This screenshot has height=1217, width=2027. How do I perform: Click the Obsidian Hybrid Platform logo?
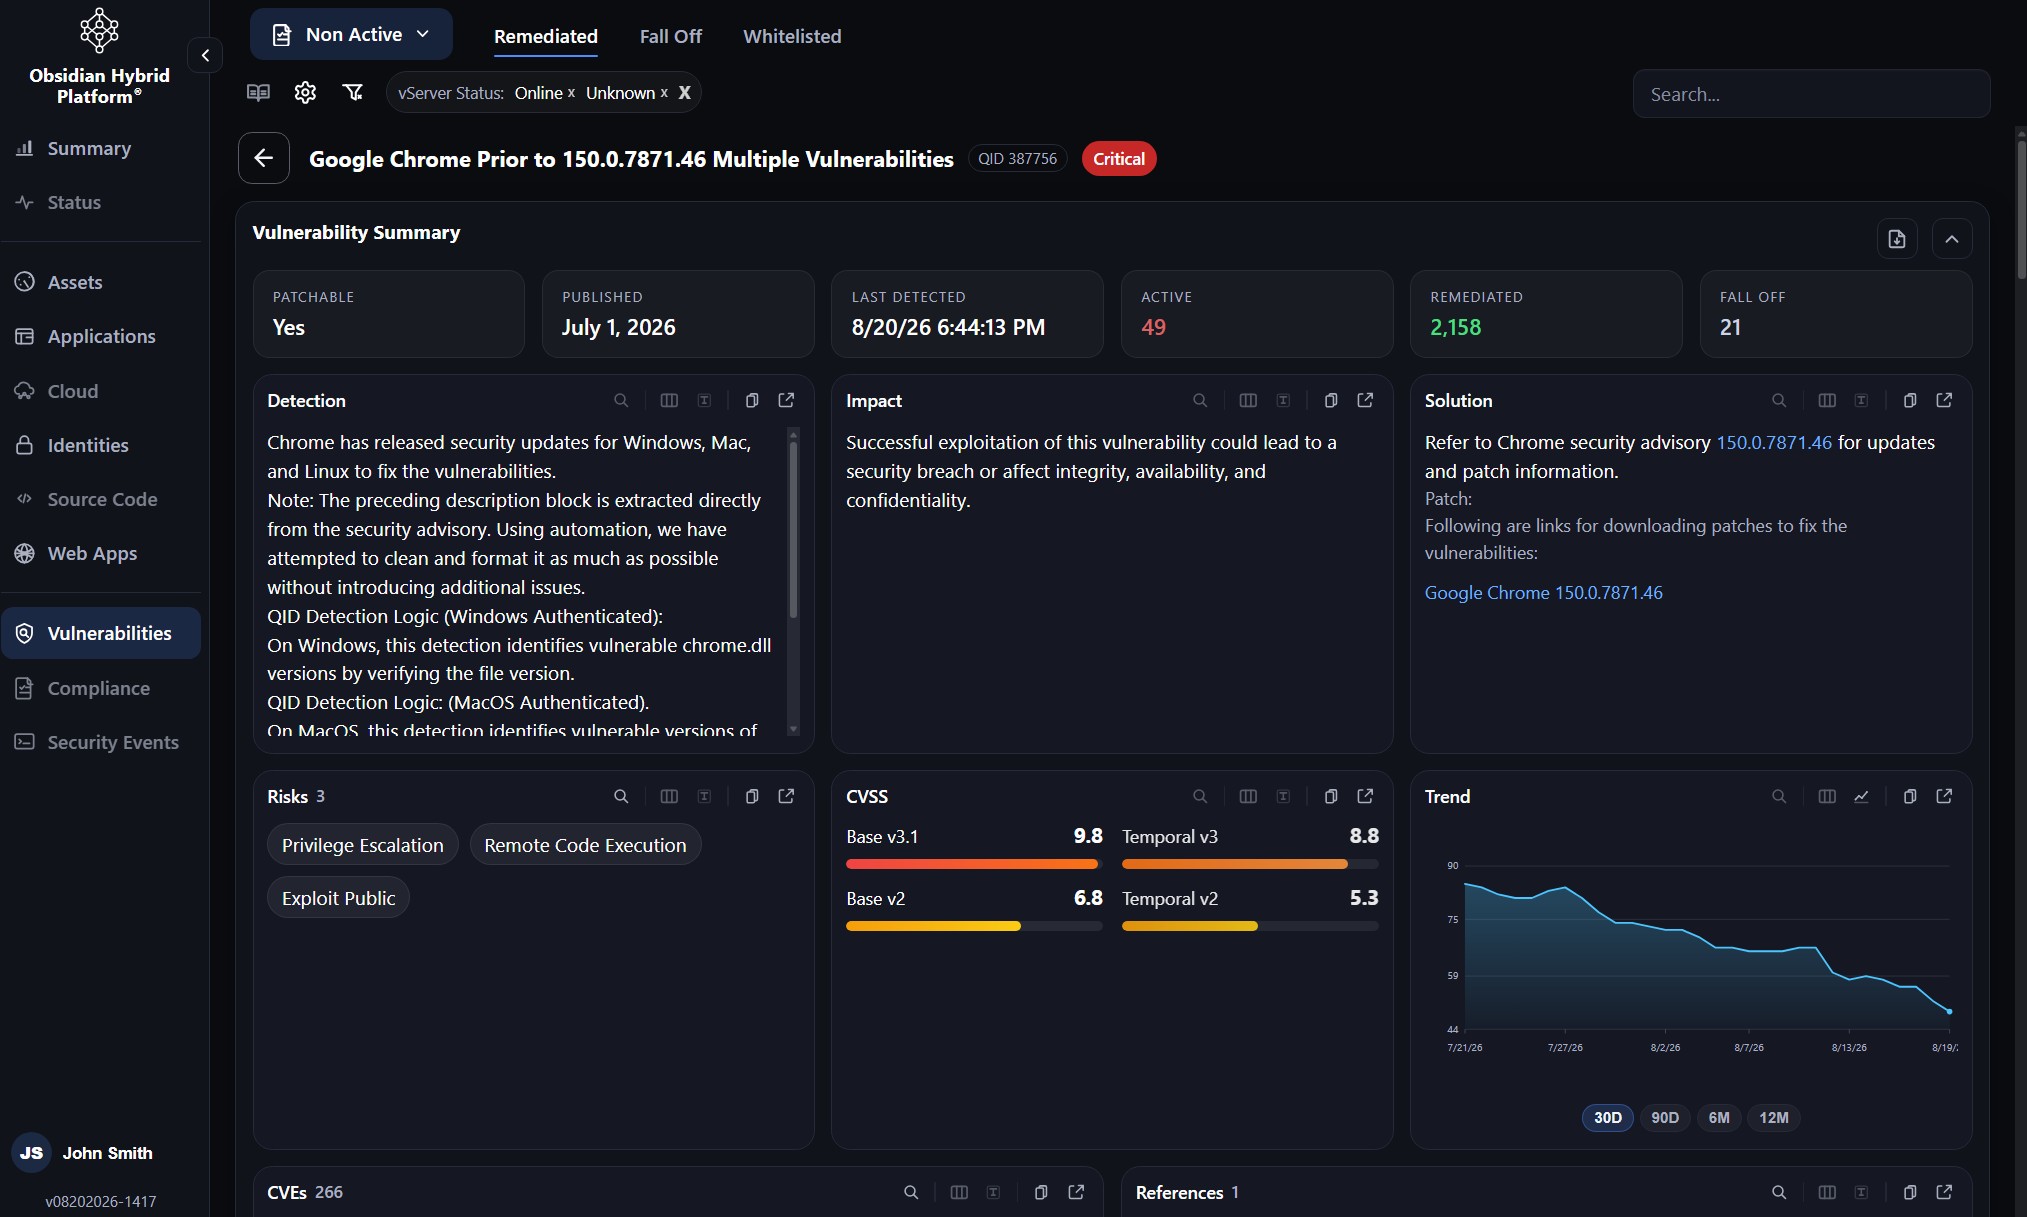coord(99,30)
